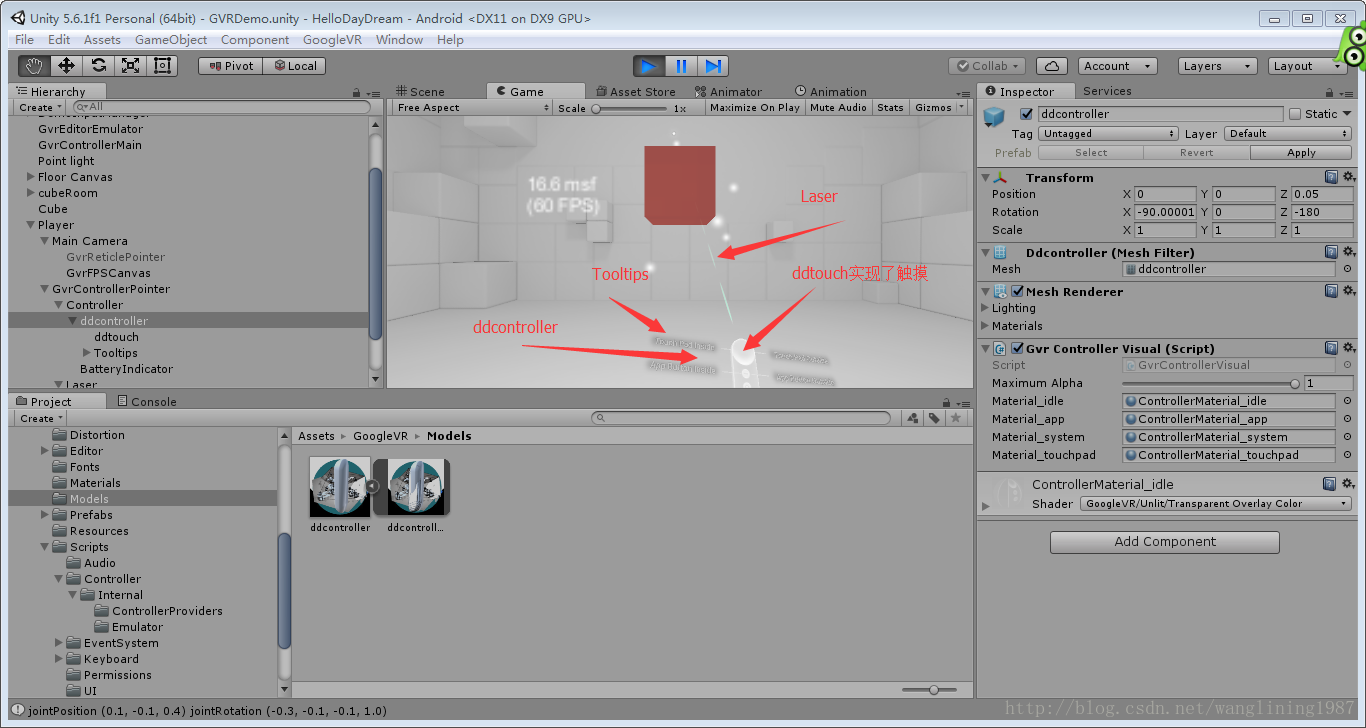Select the Move tool
The image size is (1366, 728).
tap(66, 66)
